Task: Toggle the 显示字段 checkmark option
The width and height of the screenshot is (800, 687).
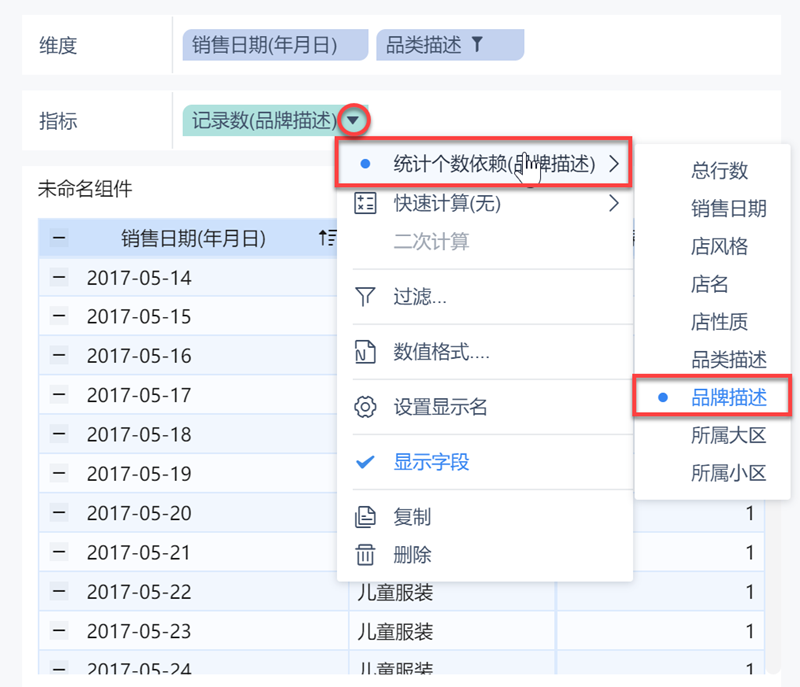Action: [430, 462]
